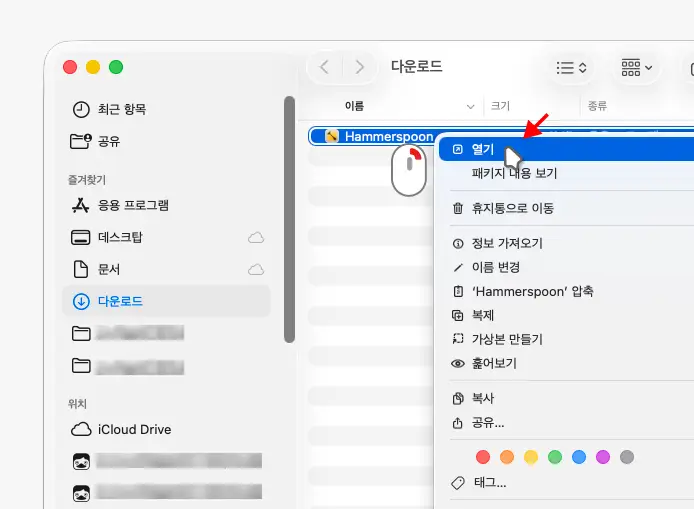694x509 pixels.
Task: Click the sort chevron in 이름 column
Action: pos(470,107)
